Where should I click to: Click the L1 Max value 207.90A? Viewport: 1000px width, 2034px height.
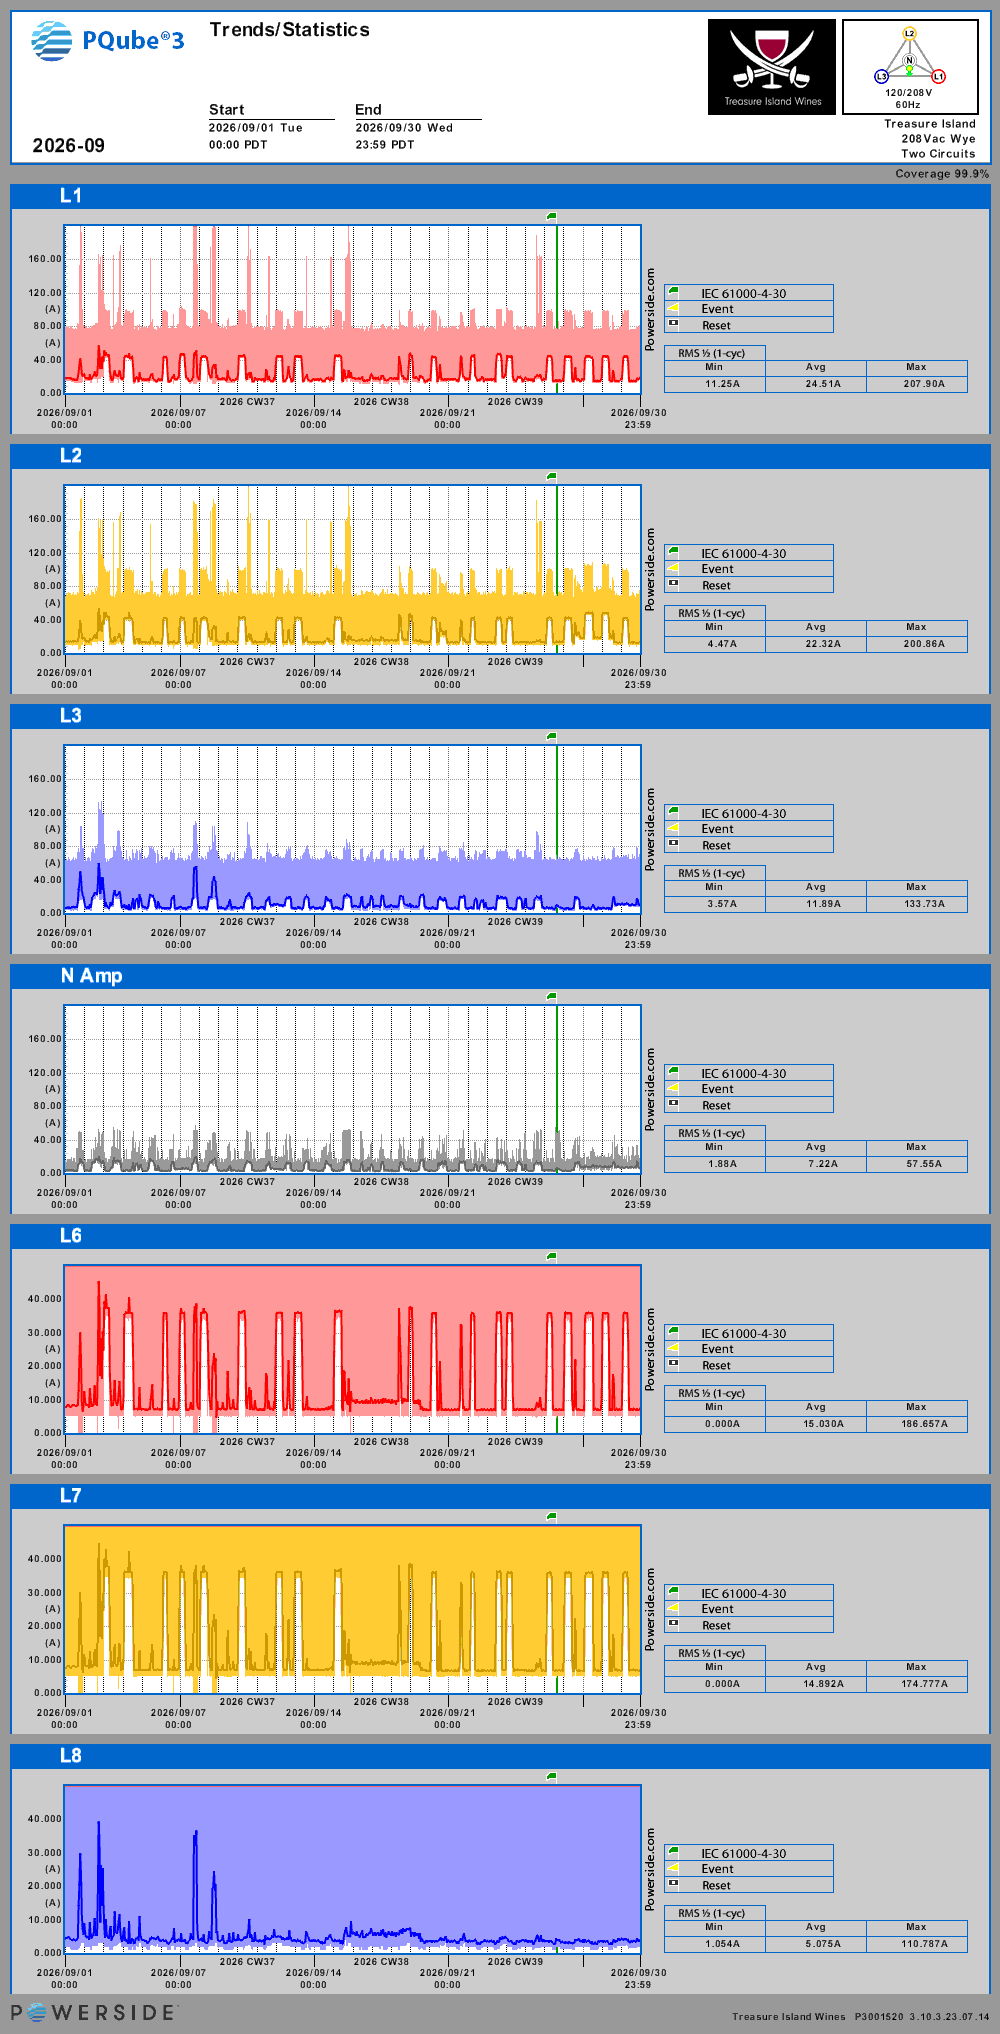point(923,384)
